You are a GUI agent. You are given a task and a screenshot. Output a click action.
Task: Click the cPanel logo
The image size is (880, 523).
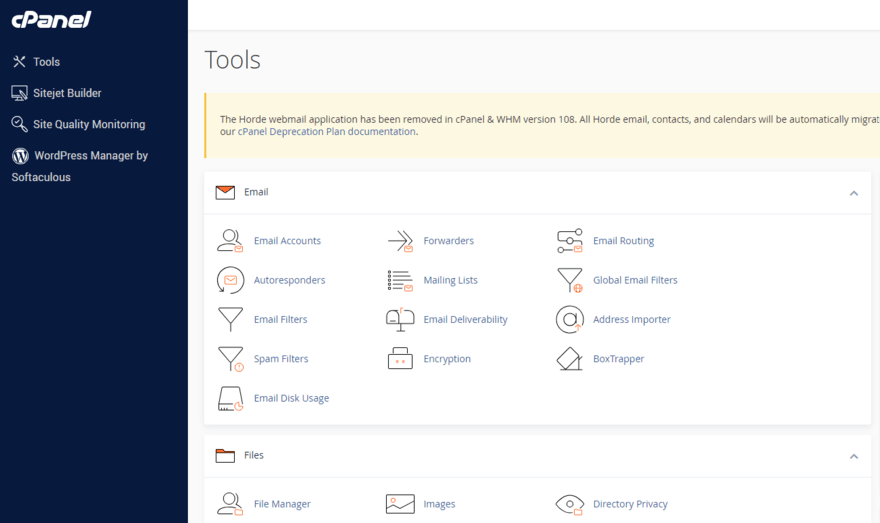[x=51, y=20]
